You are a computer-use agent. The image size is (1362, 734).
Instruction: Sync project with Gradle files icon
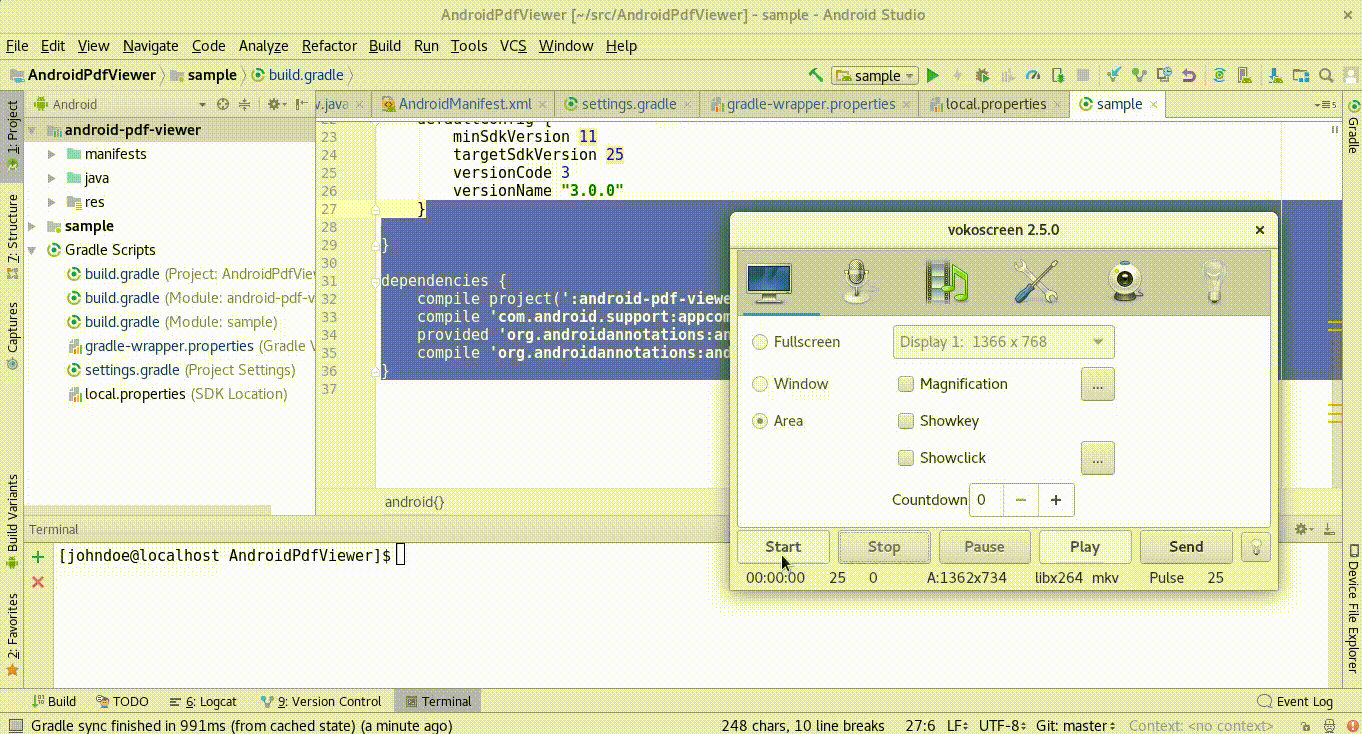1220,75
